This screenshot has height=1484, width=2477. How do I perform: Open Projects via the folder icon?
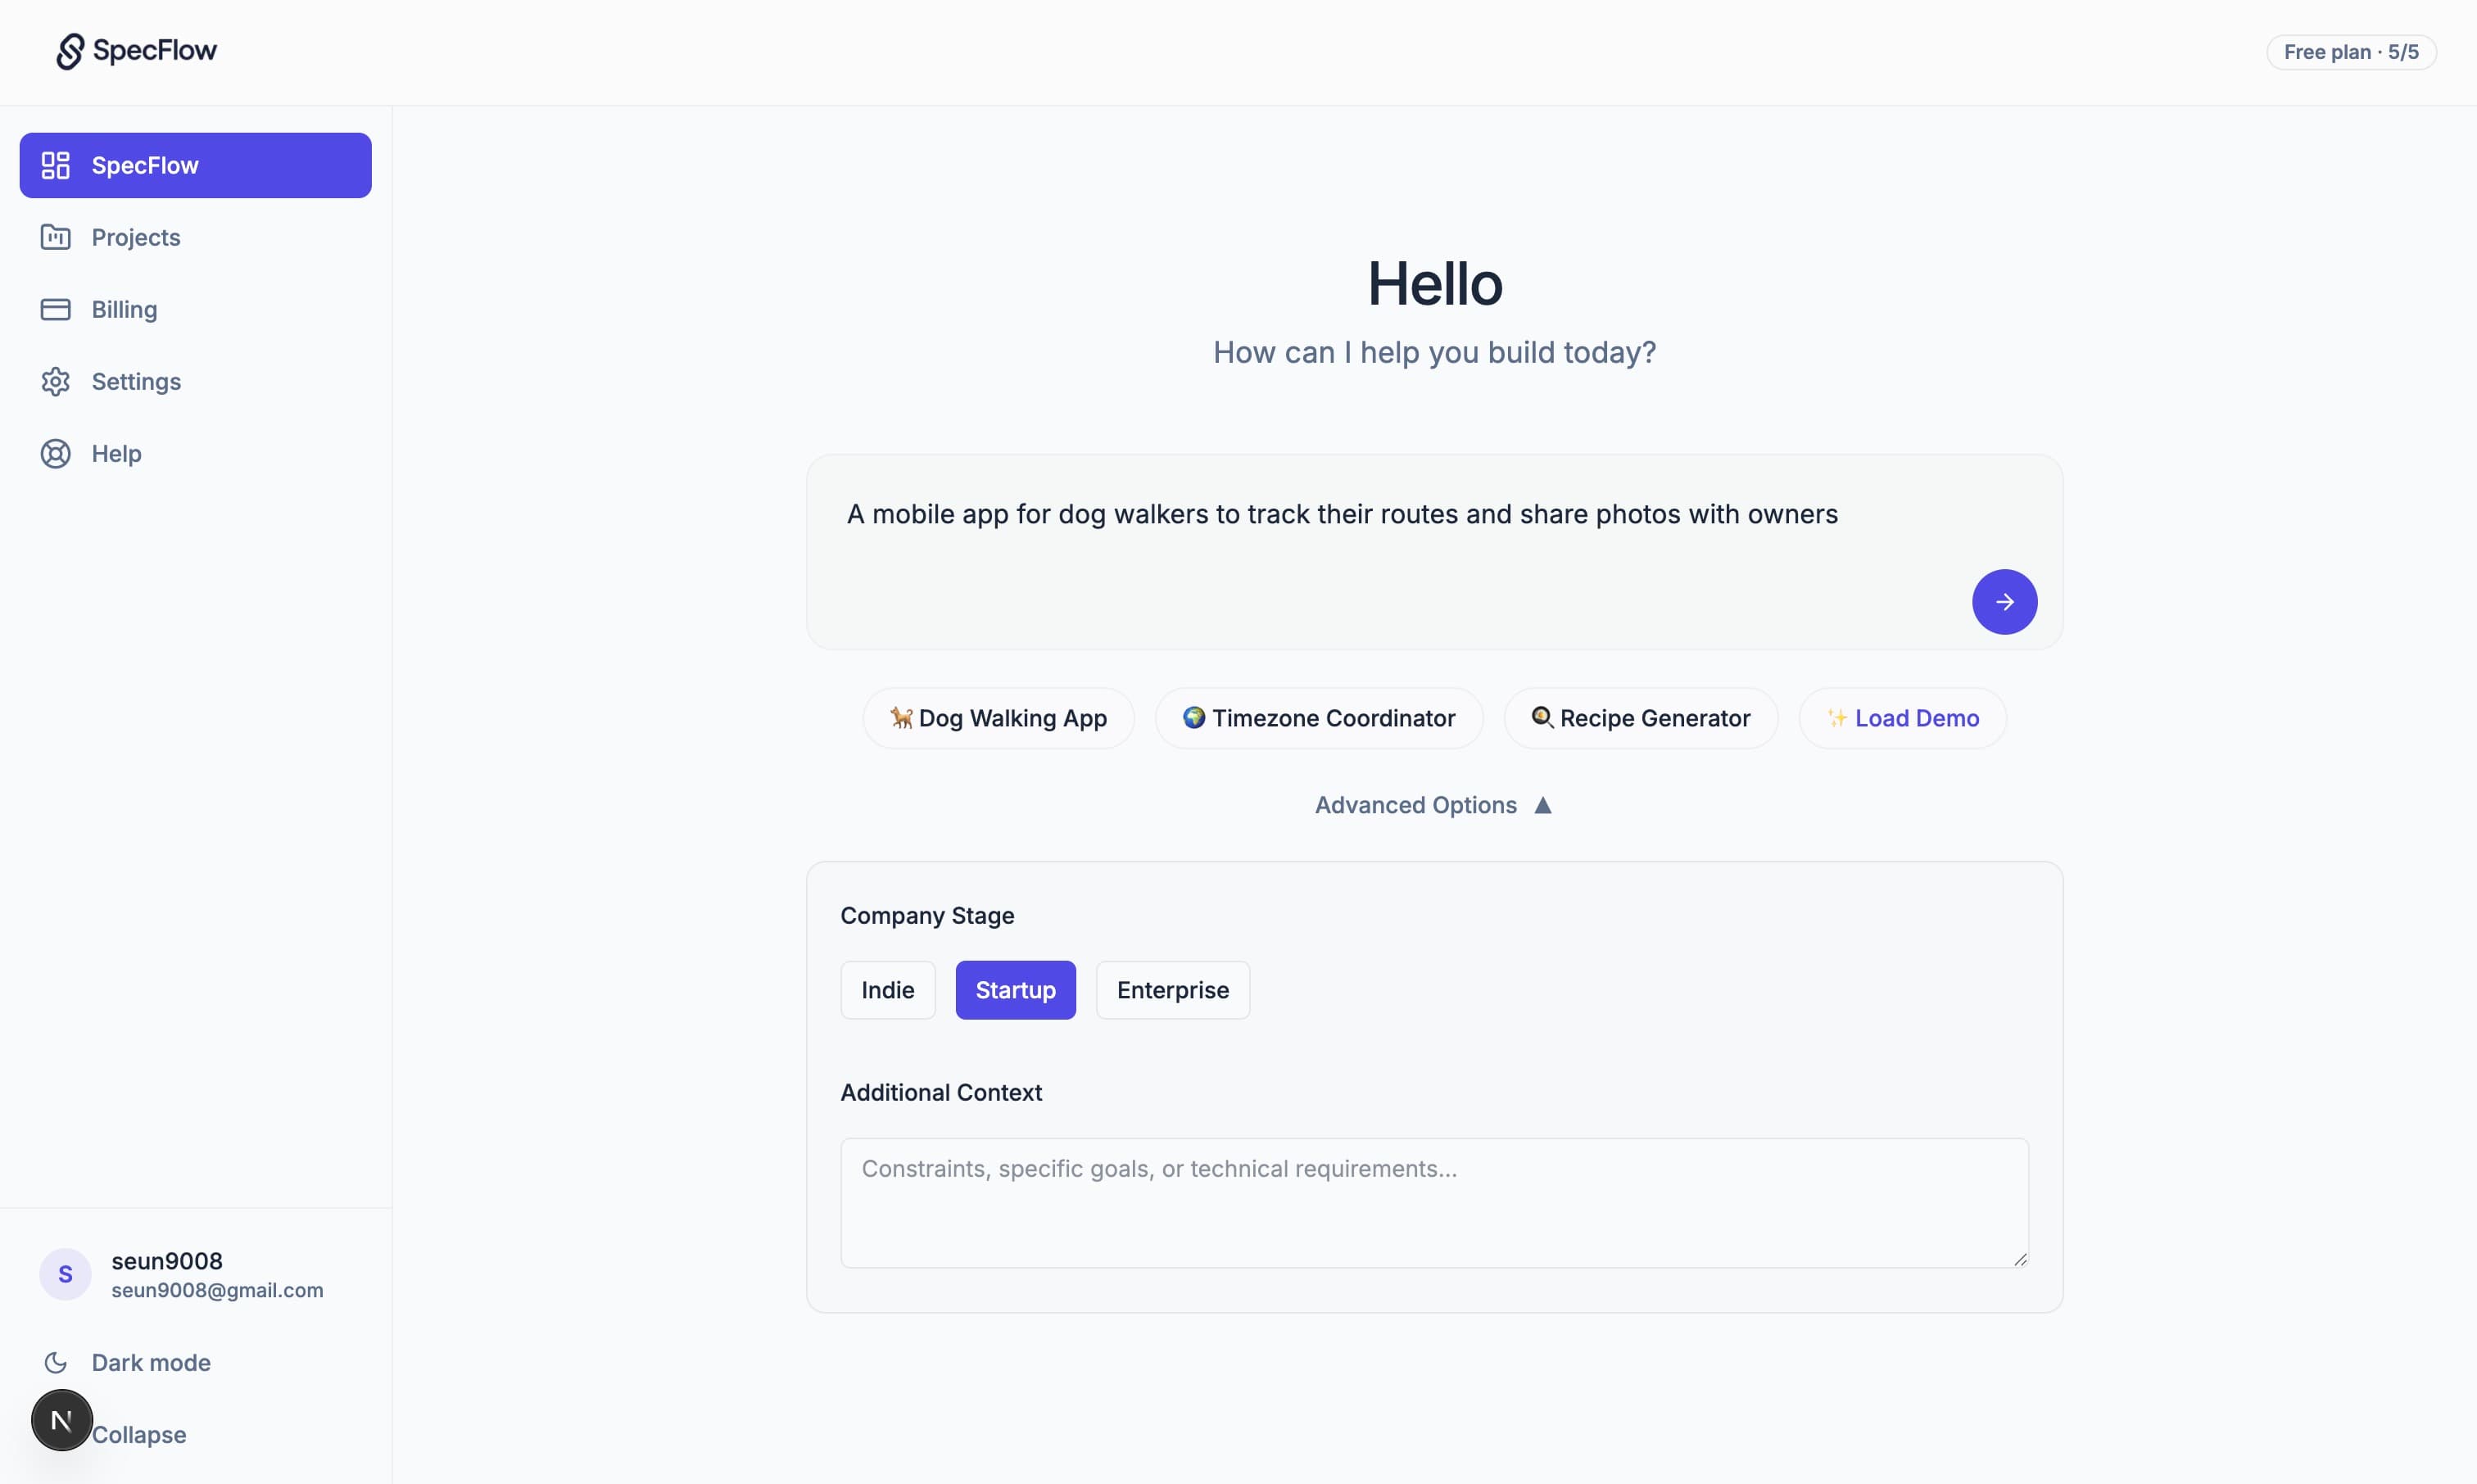pyautogui.click(x=55, y=237)
